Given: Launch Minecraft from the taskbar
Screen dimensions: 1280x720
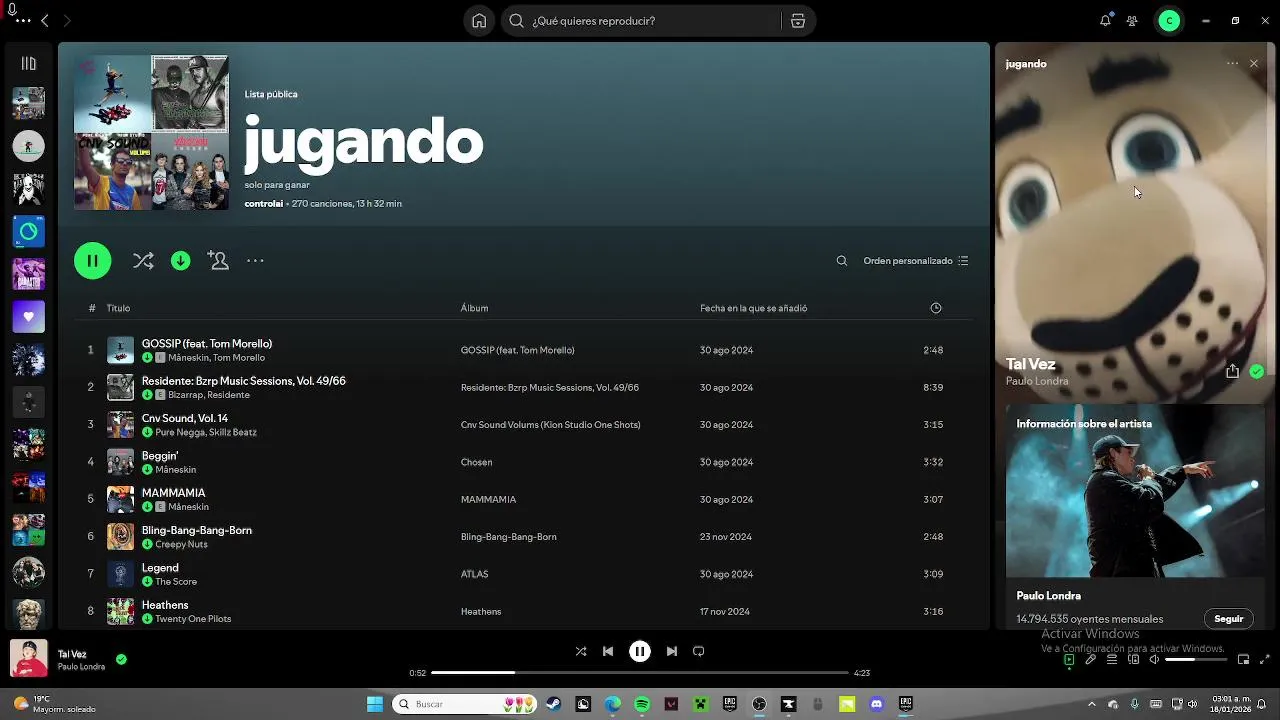Looking at the screenshot, I should click(x=701, y=704).
